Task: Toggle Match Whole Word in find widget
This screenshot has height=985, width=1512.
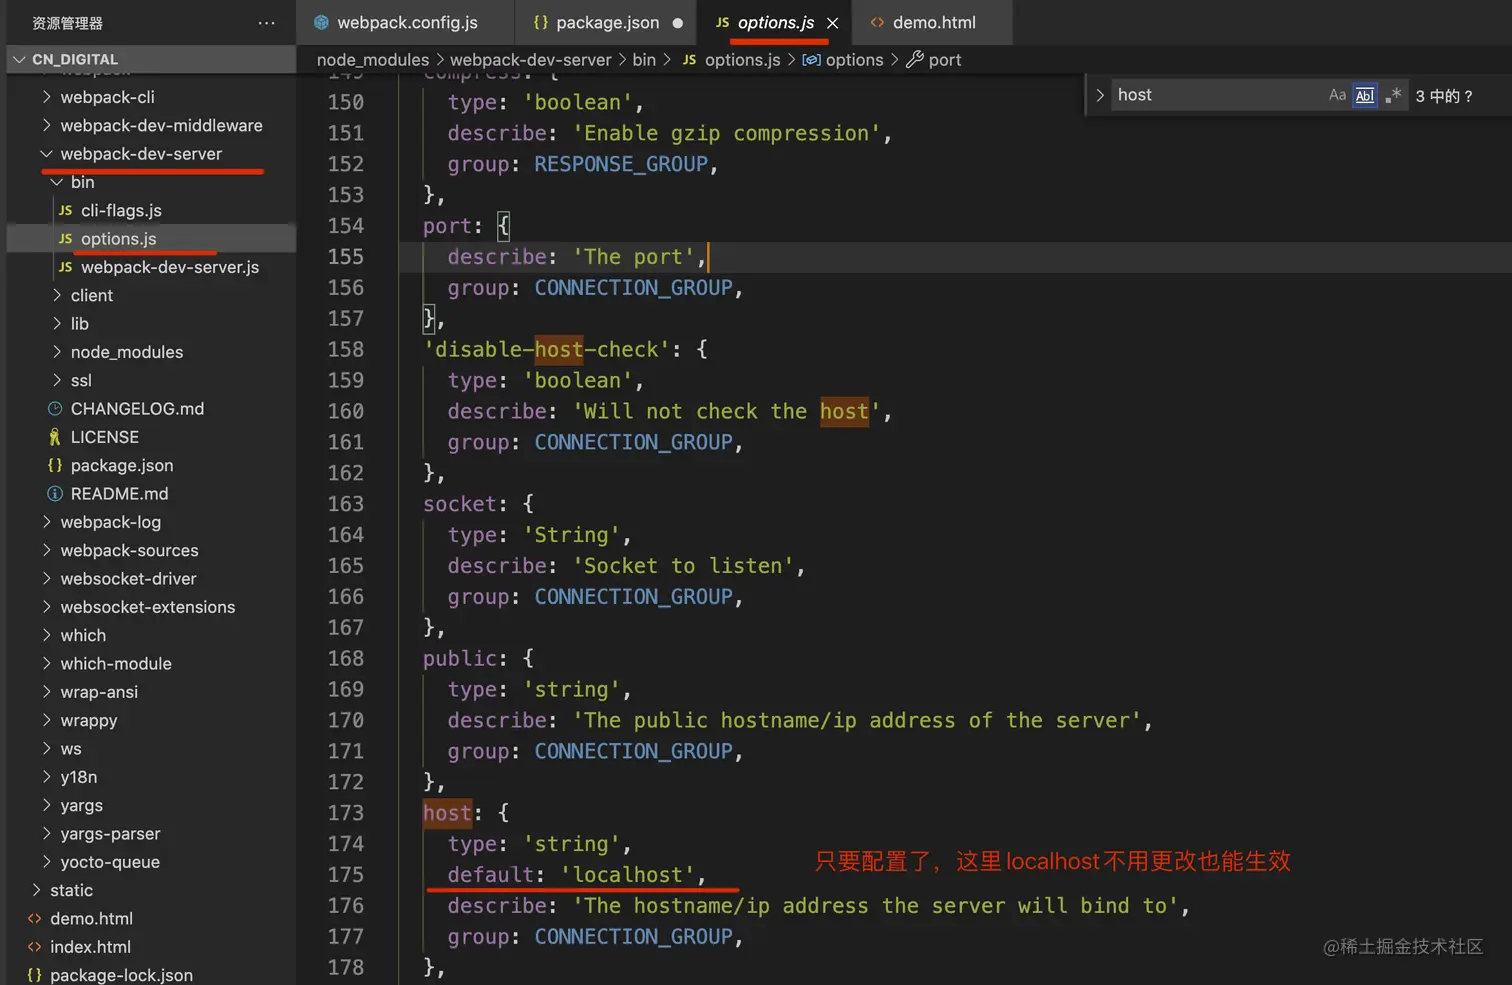Action: click(x=1365, y=96)
